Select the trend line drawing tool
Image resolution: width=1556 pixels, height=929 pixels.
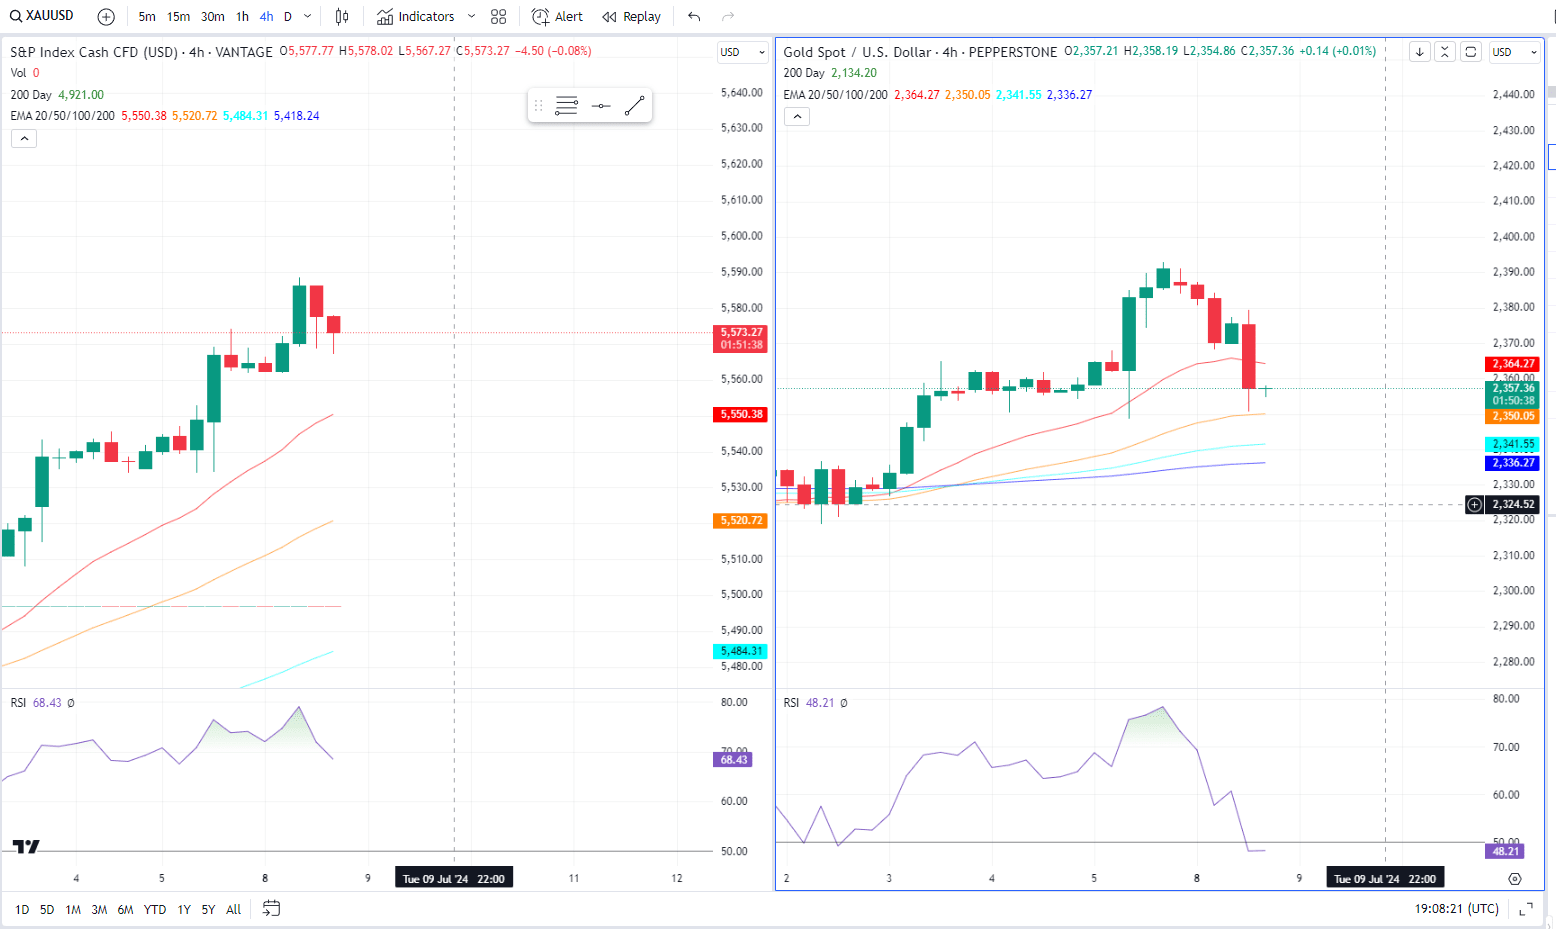[x=634, y=105]
